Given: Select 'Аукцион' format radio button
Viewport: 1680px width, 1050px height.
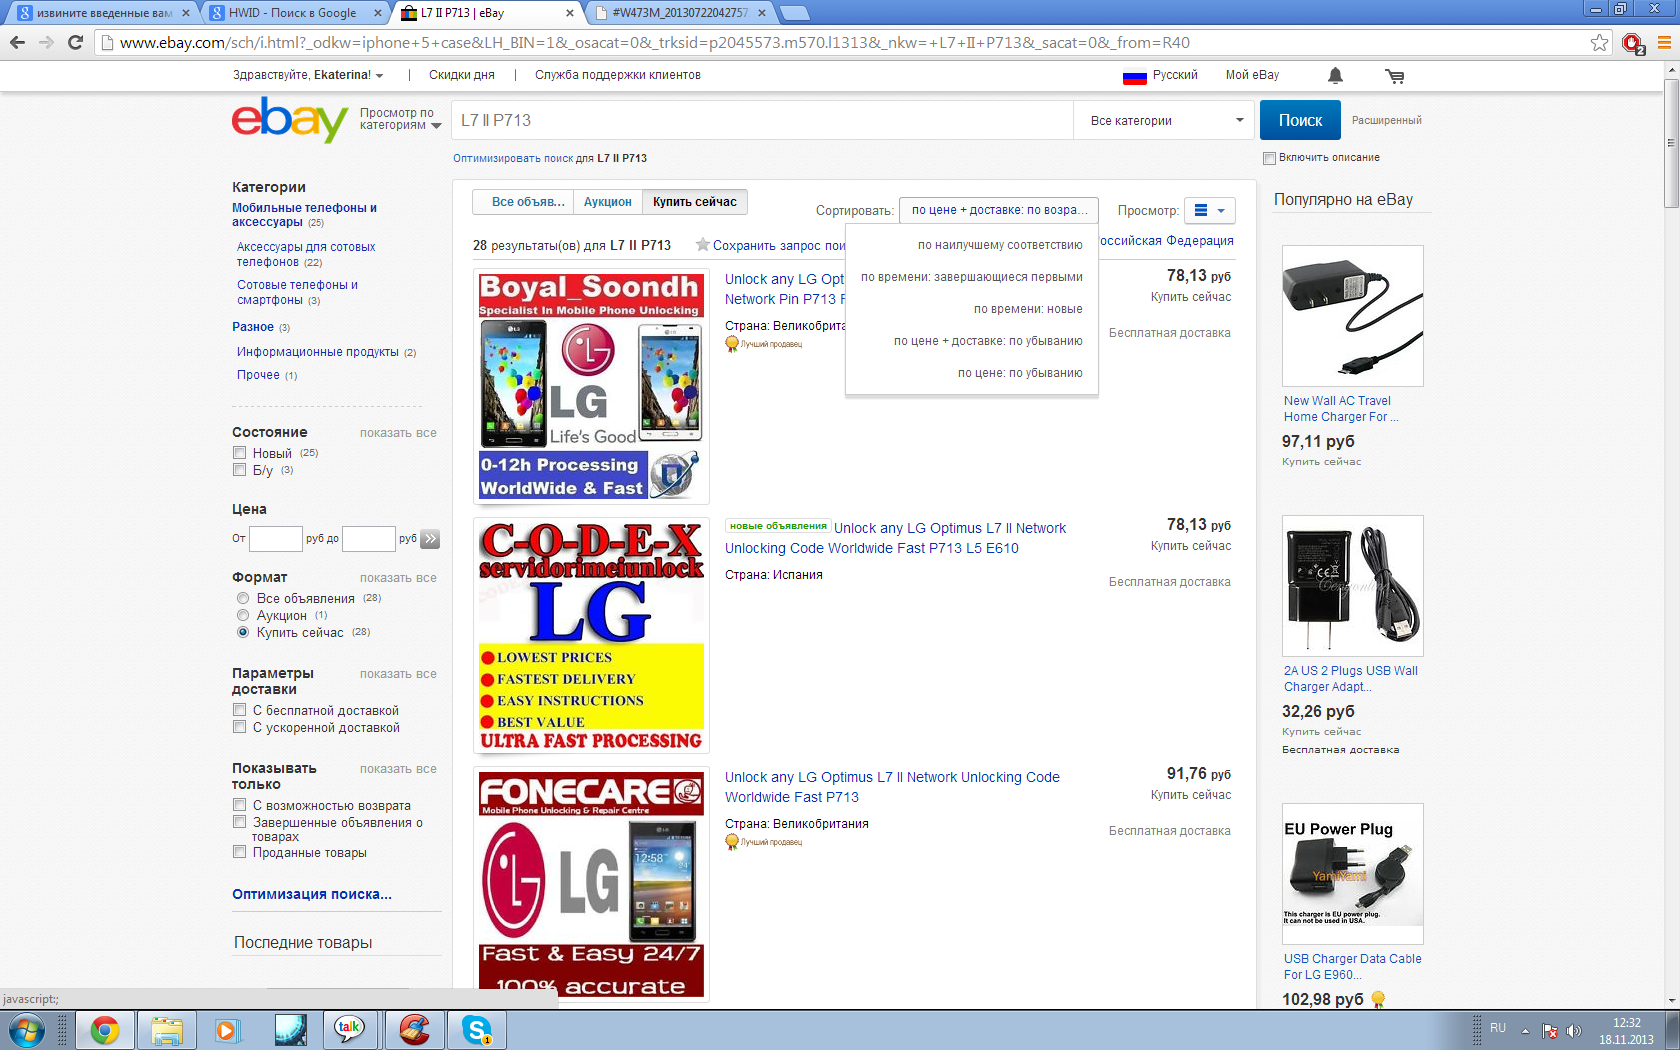Looking at the screenshot, I should [x=242, y=615].
